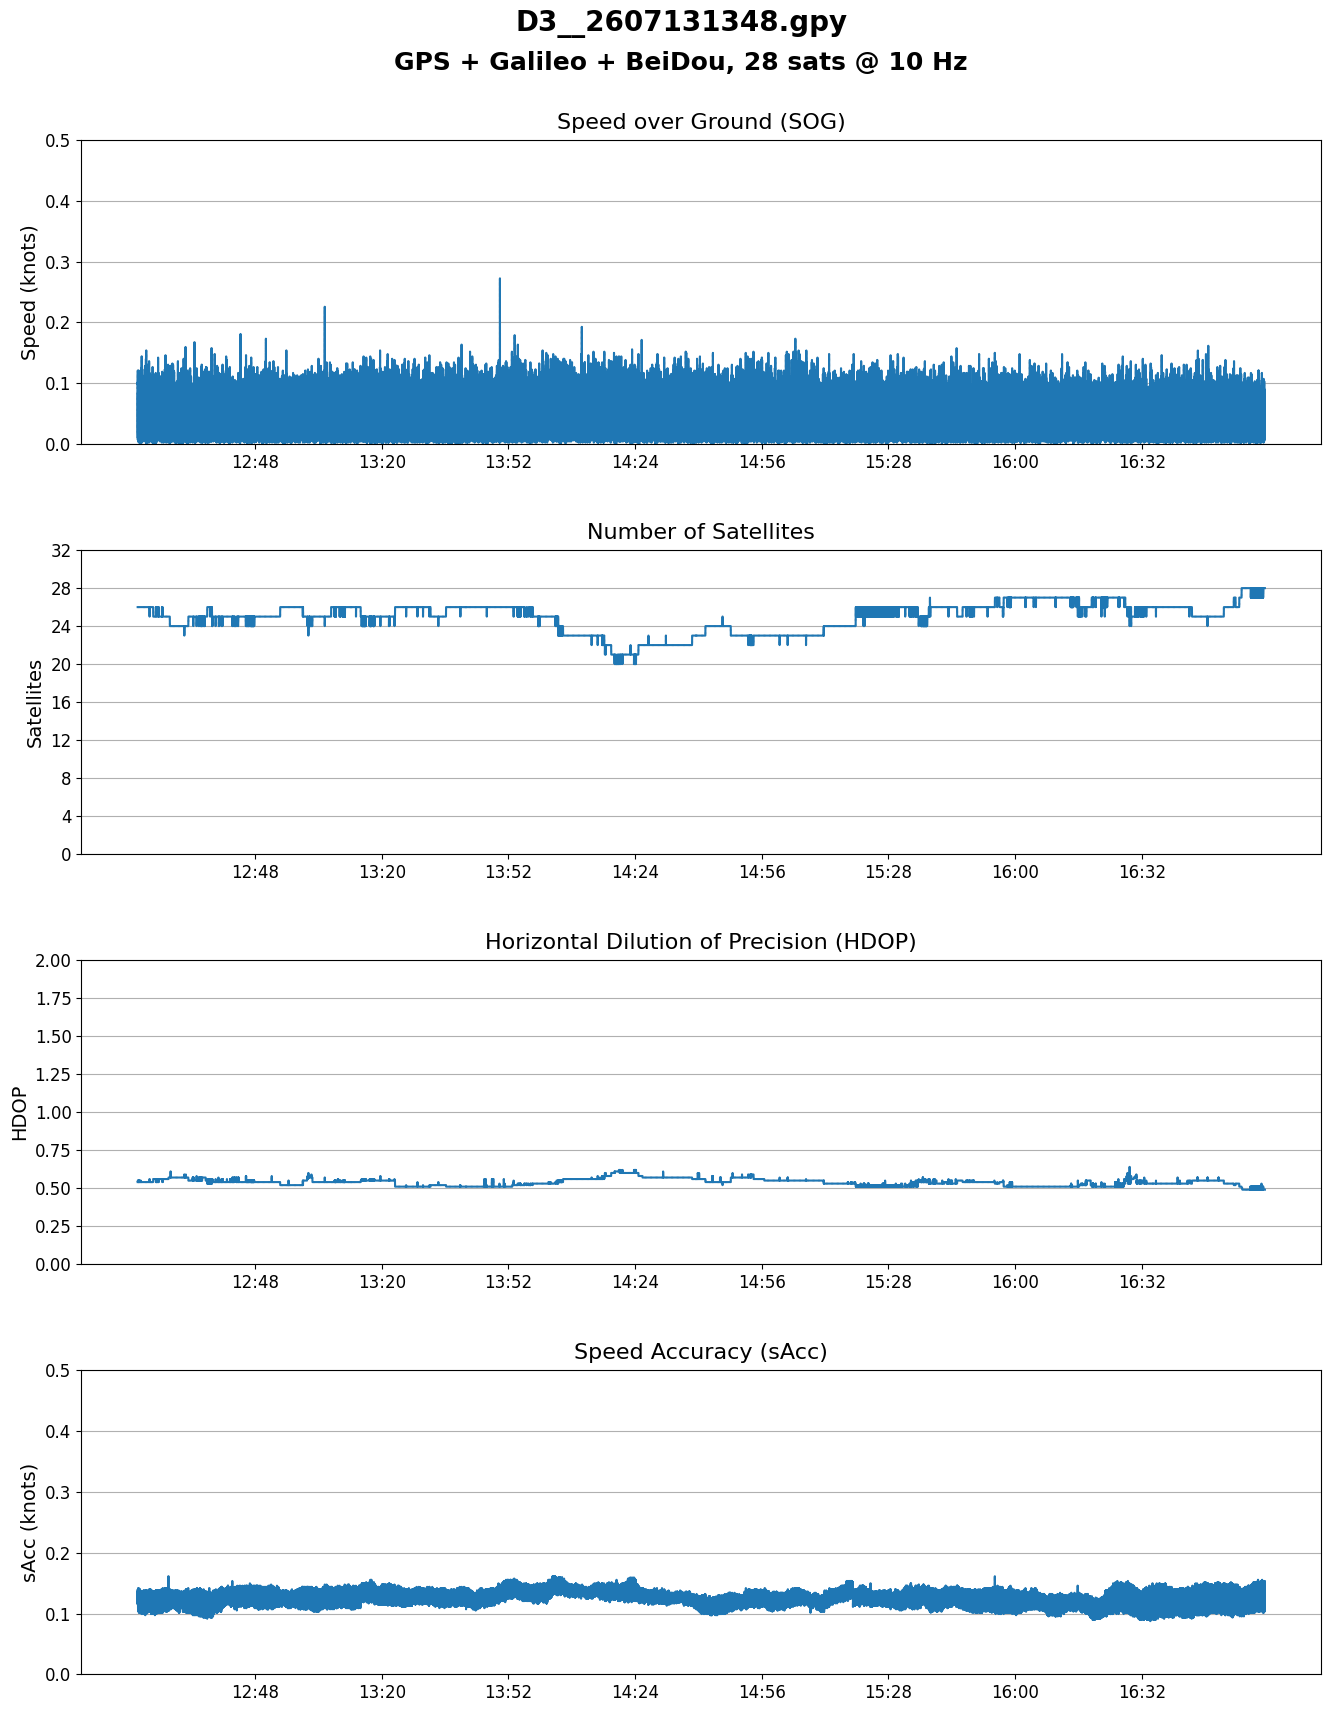Click the 12:48 tick under SOG chart
Screen dimensions: 1331x1712
255,462
